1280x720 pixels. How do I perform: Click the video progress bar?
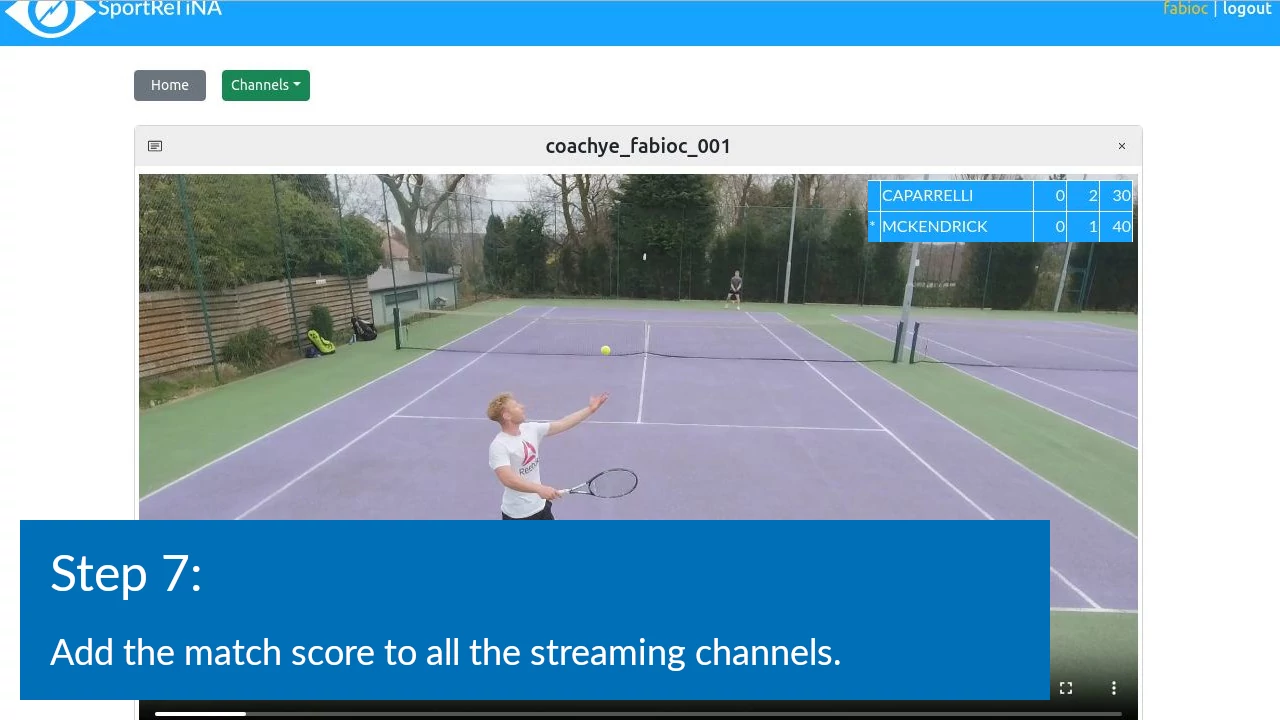coord(638,713)
